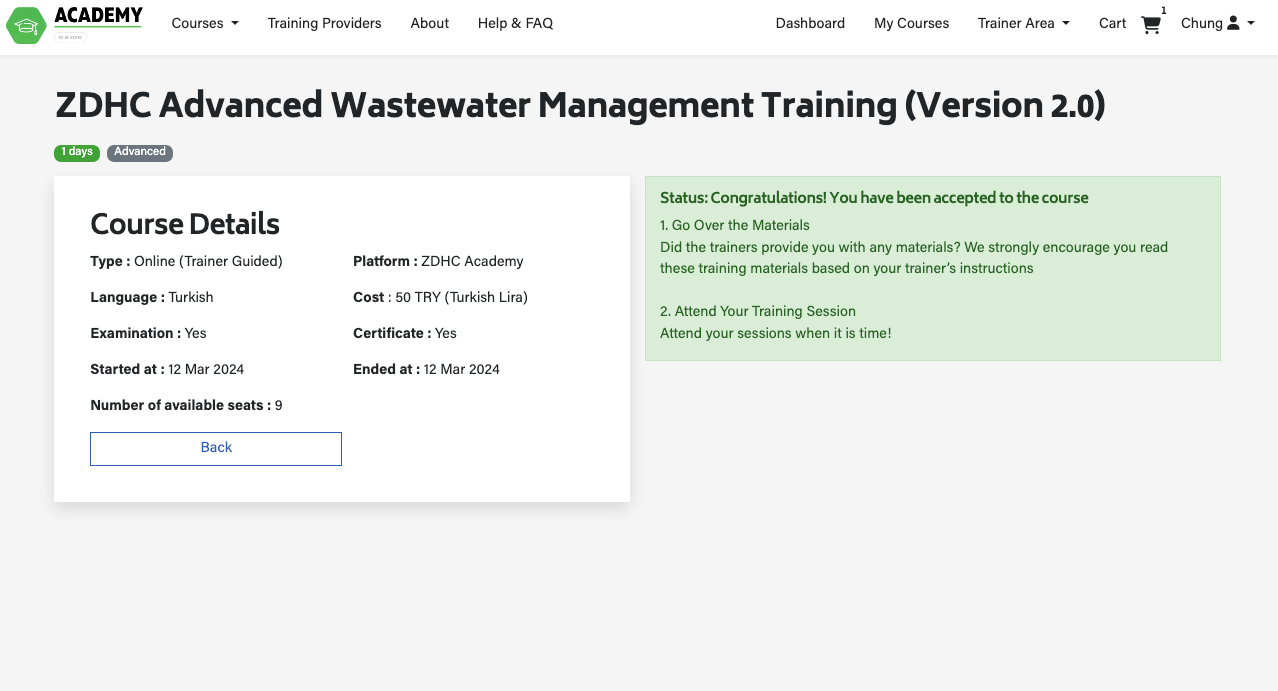This screenshot has width=1278, height=691.
Task: Go to the About page
Action: point(430,23)
